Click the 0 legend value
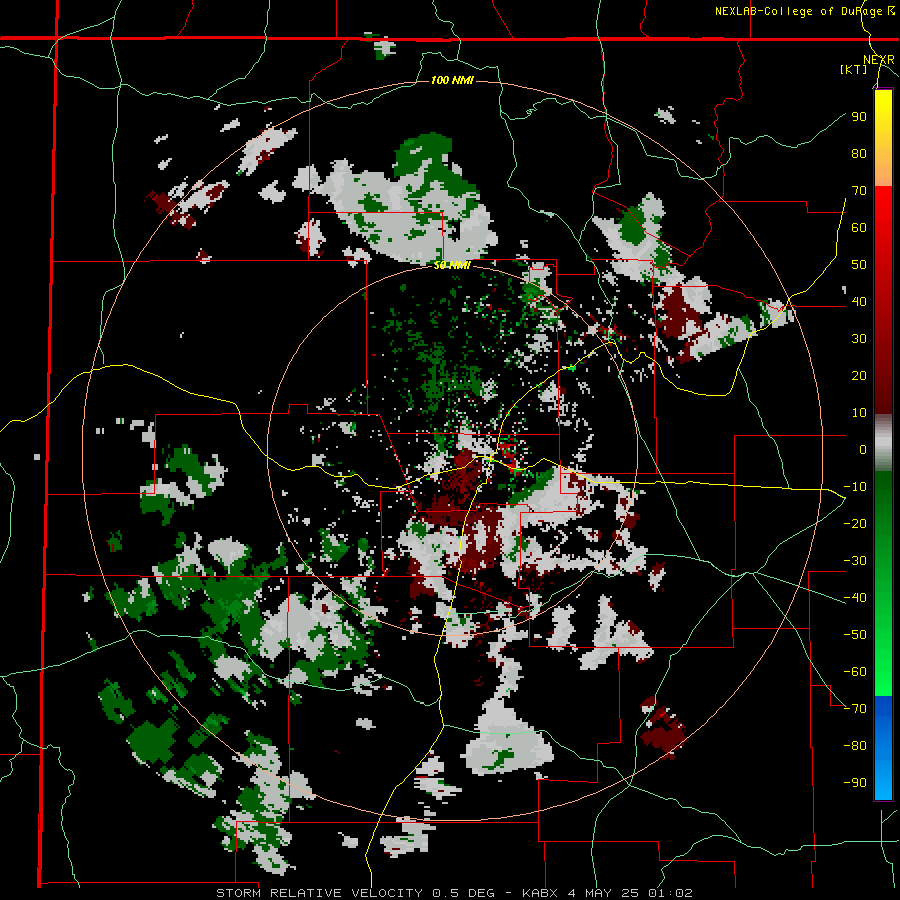900x900 pixels. pos(863,449)
